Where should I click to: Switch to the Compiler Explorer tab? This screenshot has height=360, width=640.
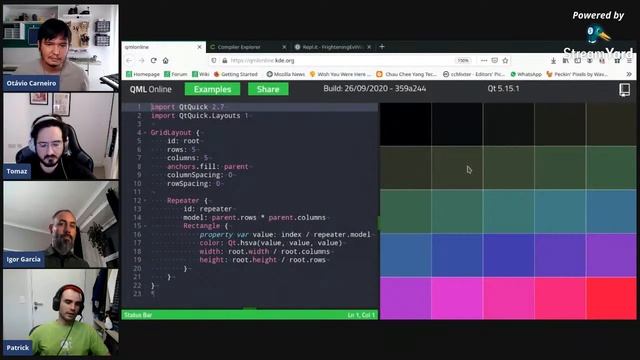click(248, 47)
